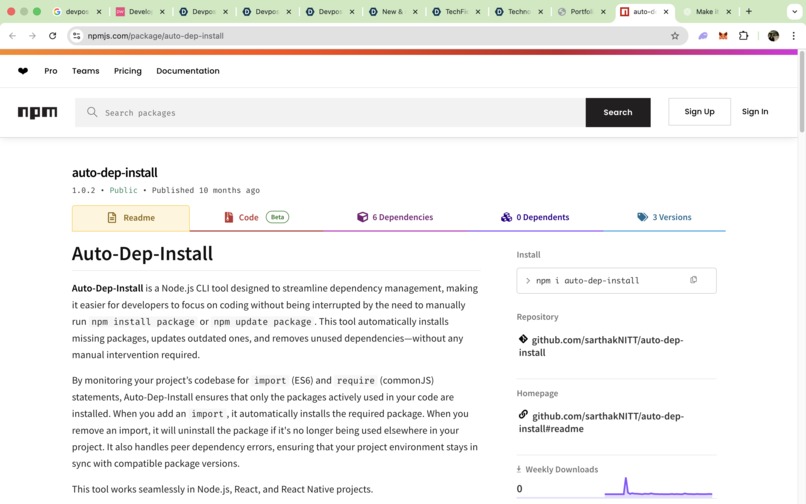Close the Portfolio tab
The image size is (806, 504).
click(603, 11)
